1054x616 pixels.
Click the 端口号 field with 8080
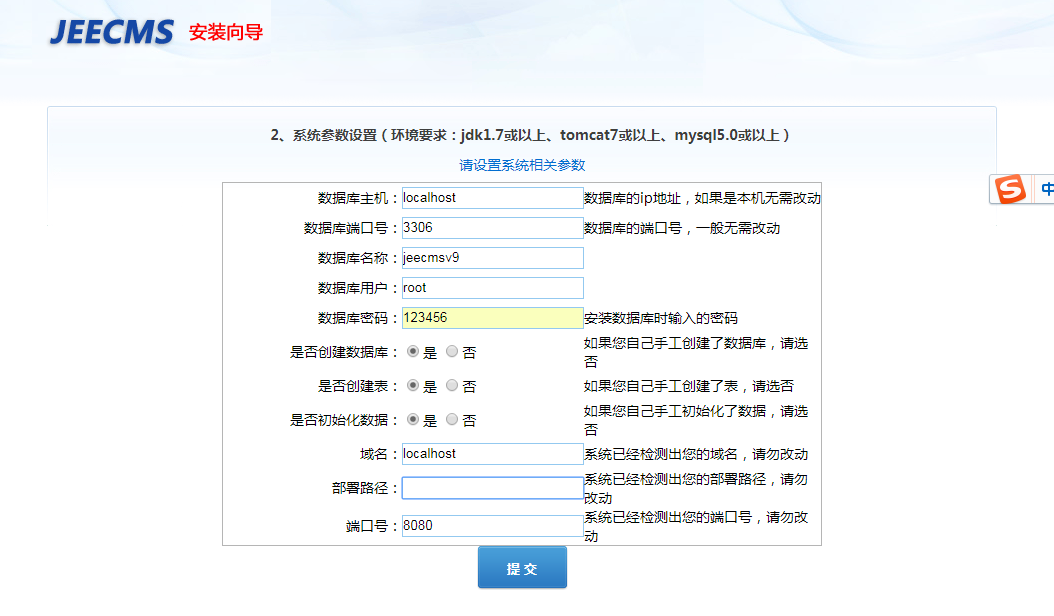[x=492, y=526]
